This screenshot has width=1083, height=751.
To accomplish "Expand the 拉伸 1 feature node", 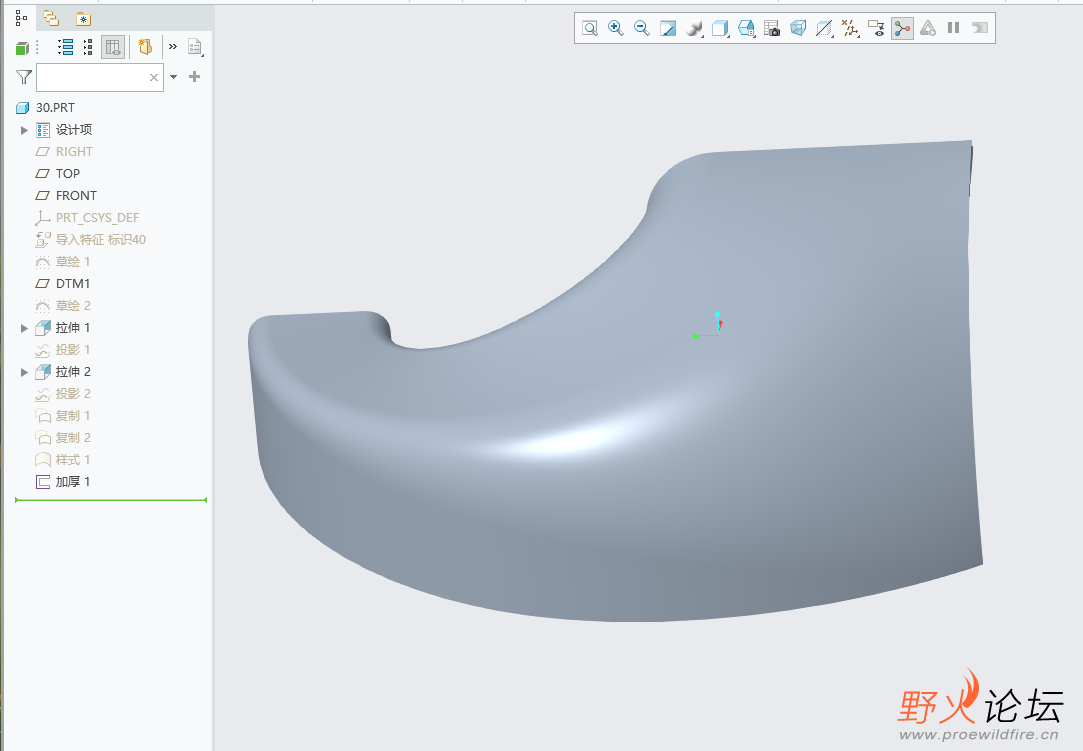I will point(25,328).
